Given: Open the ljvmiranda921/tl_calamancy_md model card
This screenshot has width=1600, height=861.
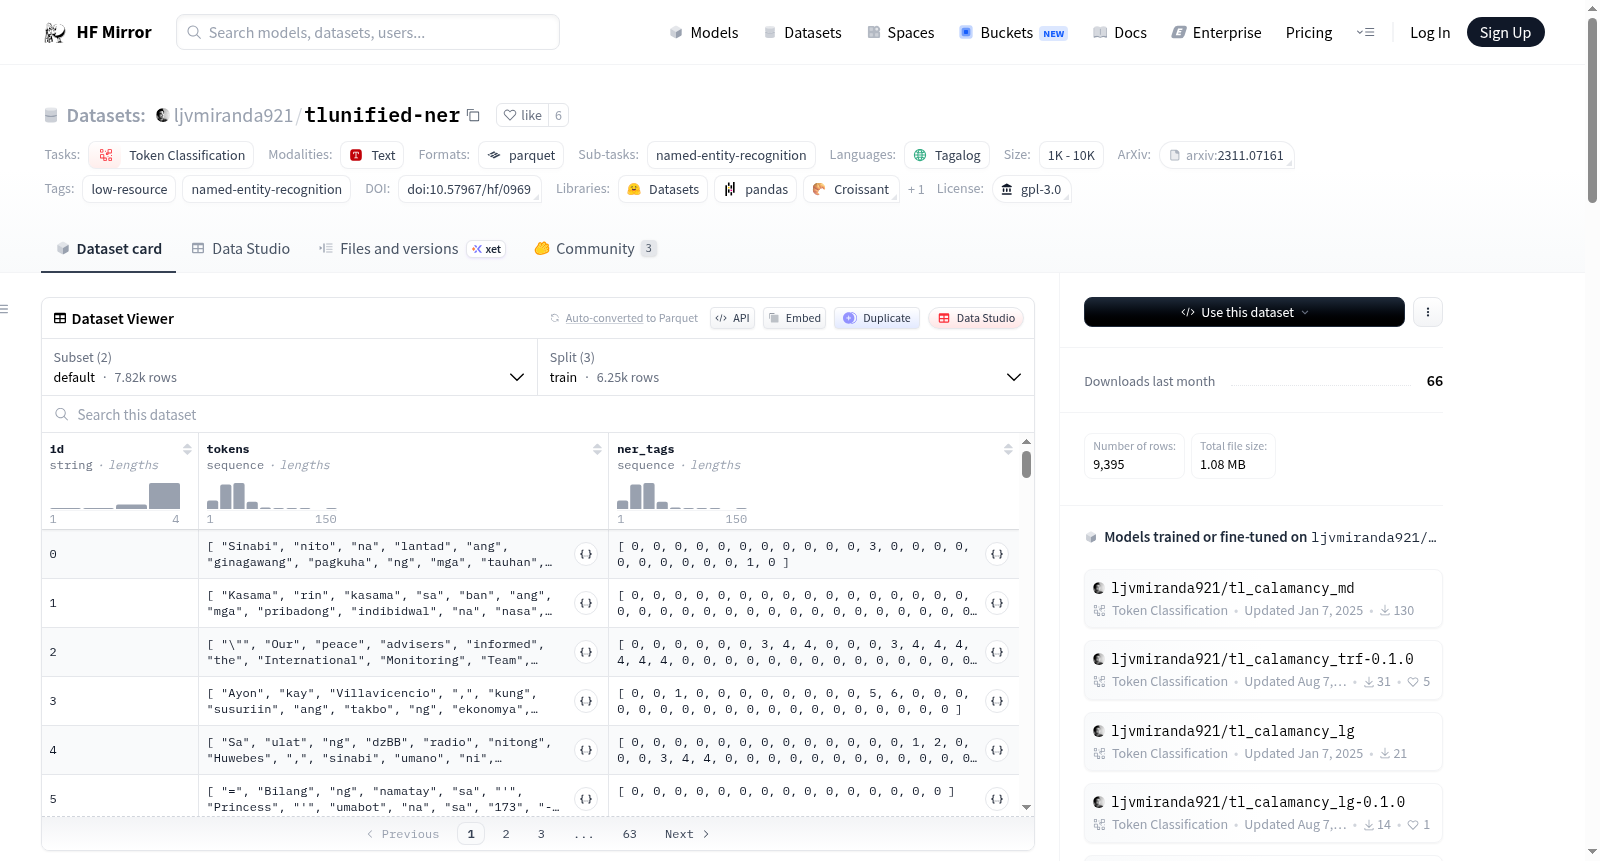Looking at the screenshot, I should pos(1263,598).
